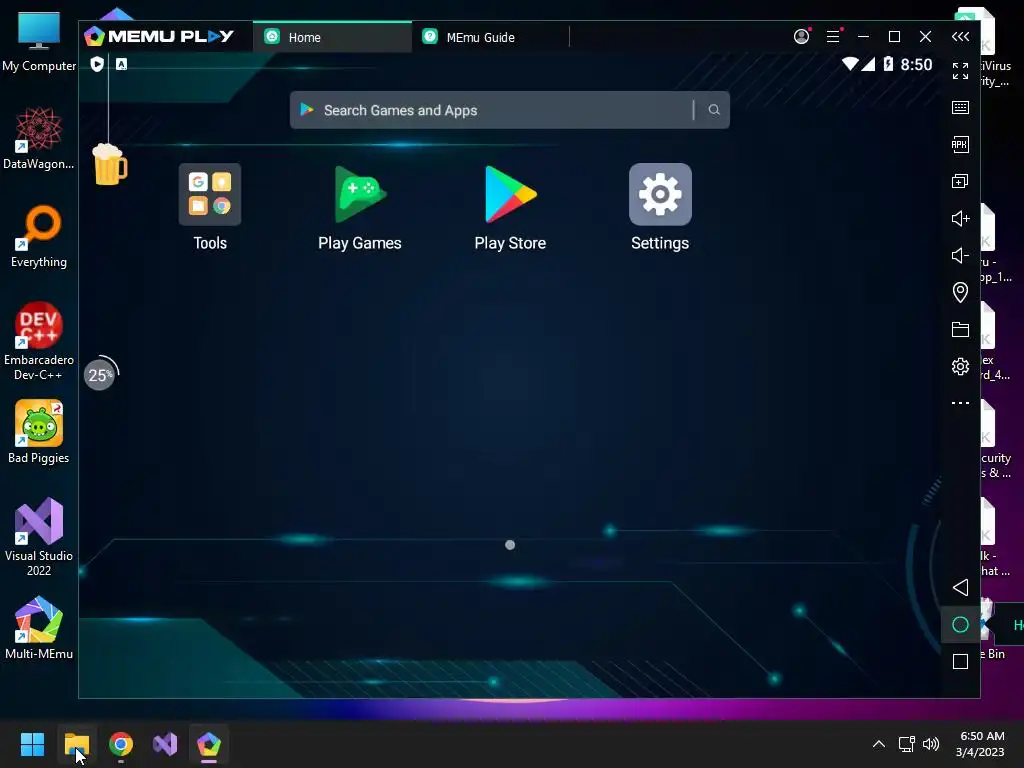Select the Embarcadero Dev-C++ shortcut
1024x768 pixels.
pos(39,341)
